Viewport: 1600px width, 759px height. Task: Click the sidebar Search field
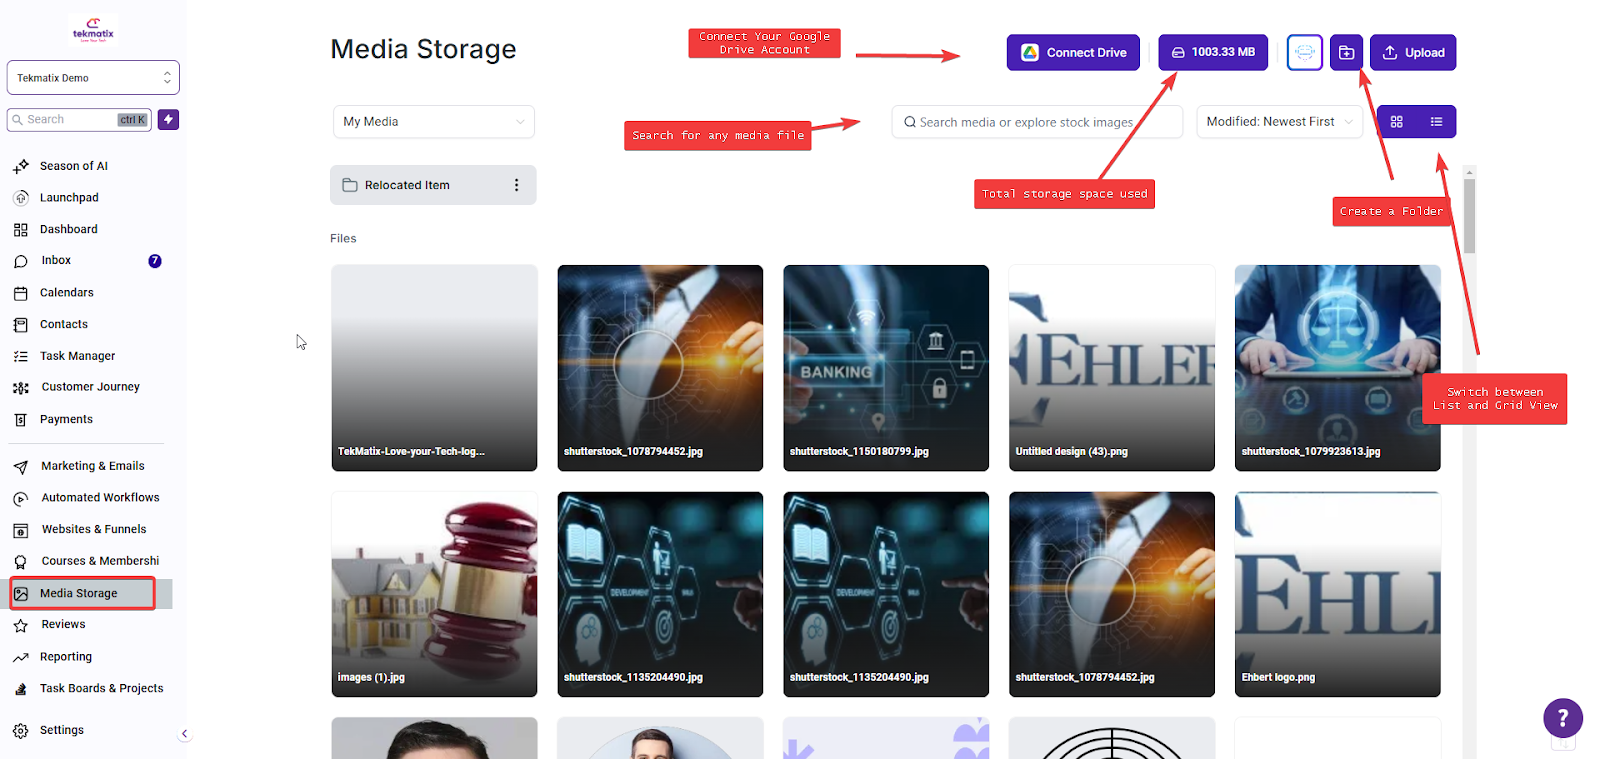pos(79,120)
